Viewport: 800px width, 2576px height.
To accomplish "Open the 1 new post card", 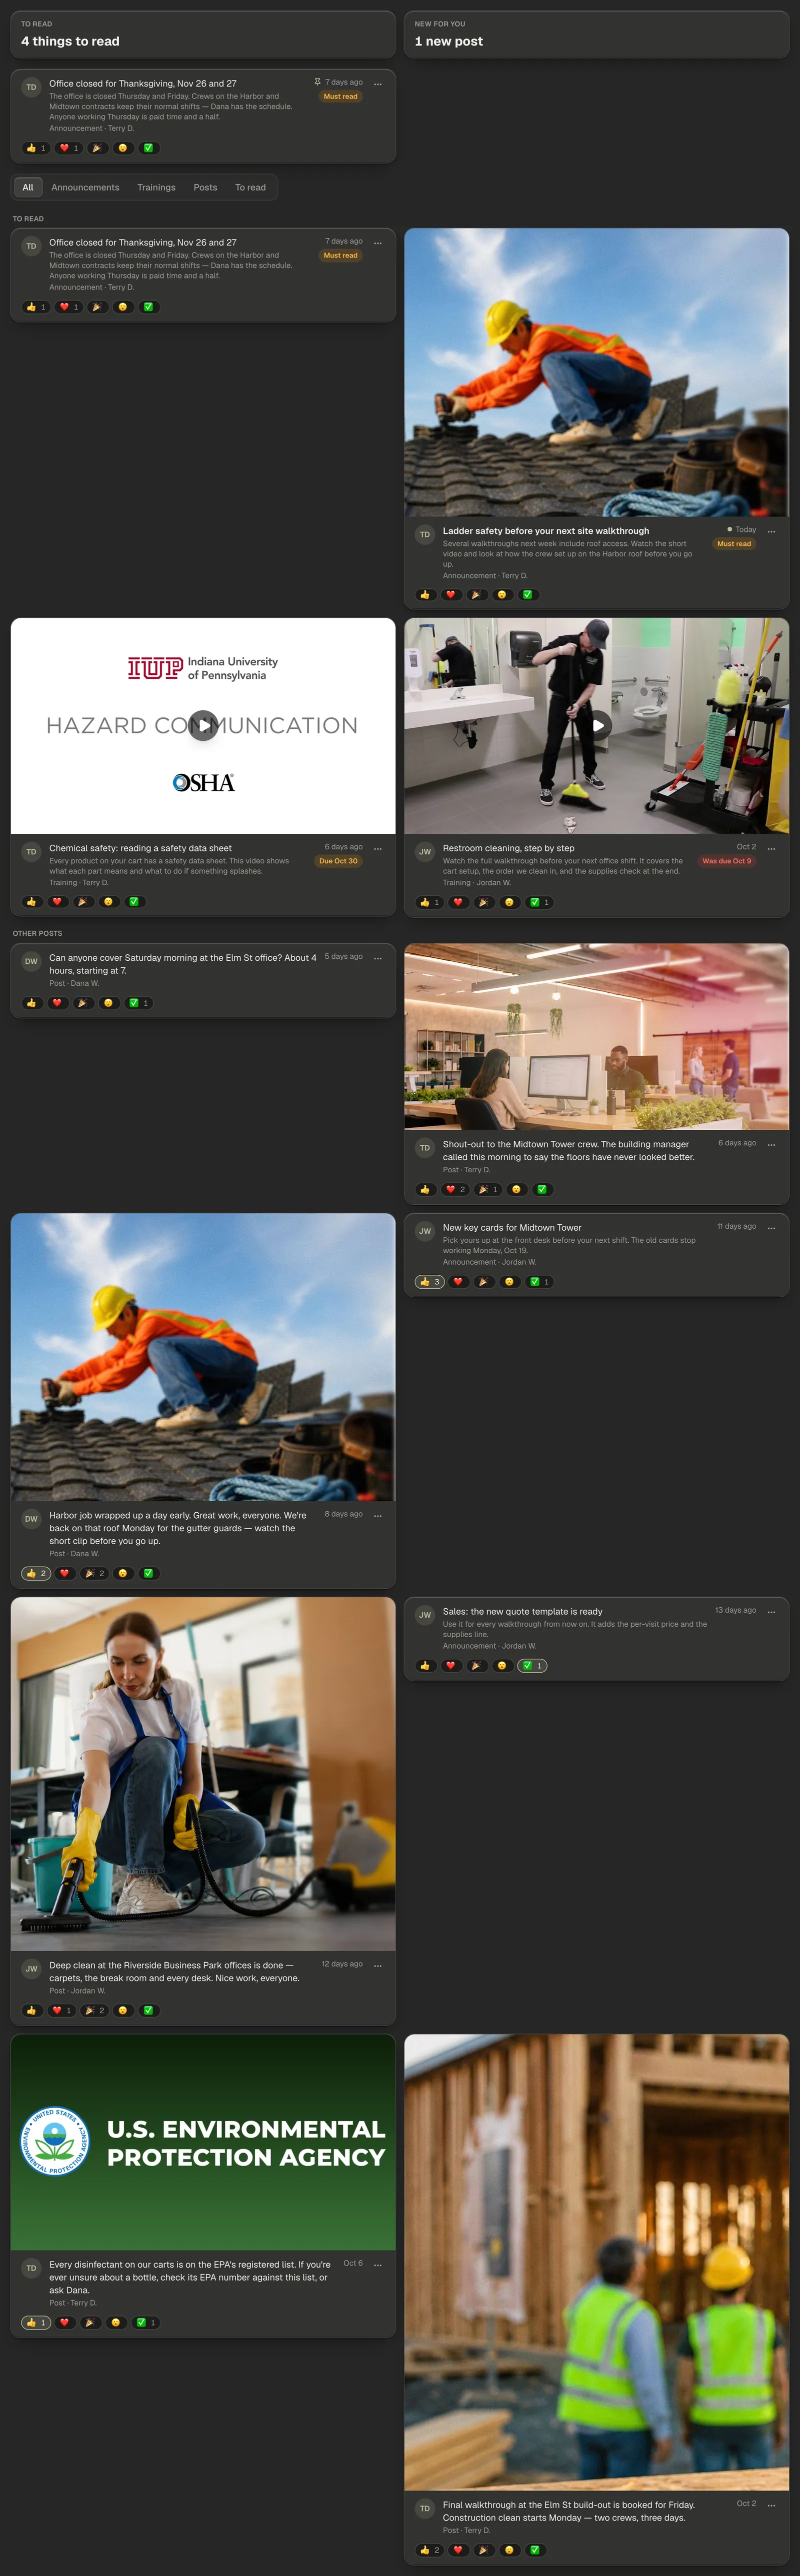I will click(597, 34).
